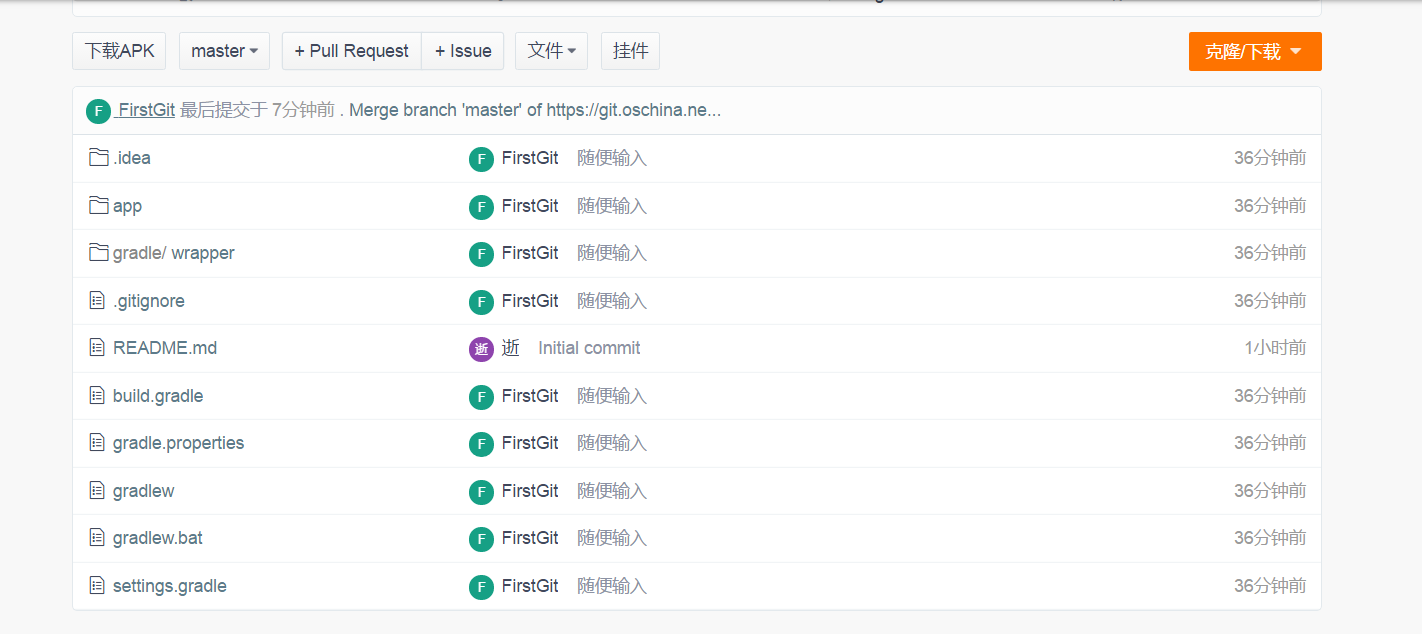1422x634 pixels.
Task: Open the .gitignore file
Action: point(149,301)
